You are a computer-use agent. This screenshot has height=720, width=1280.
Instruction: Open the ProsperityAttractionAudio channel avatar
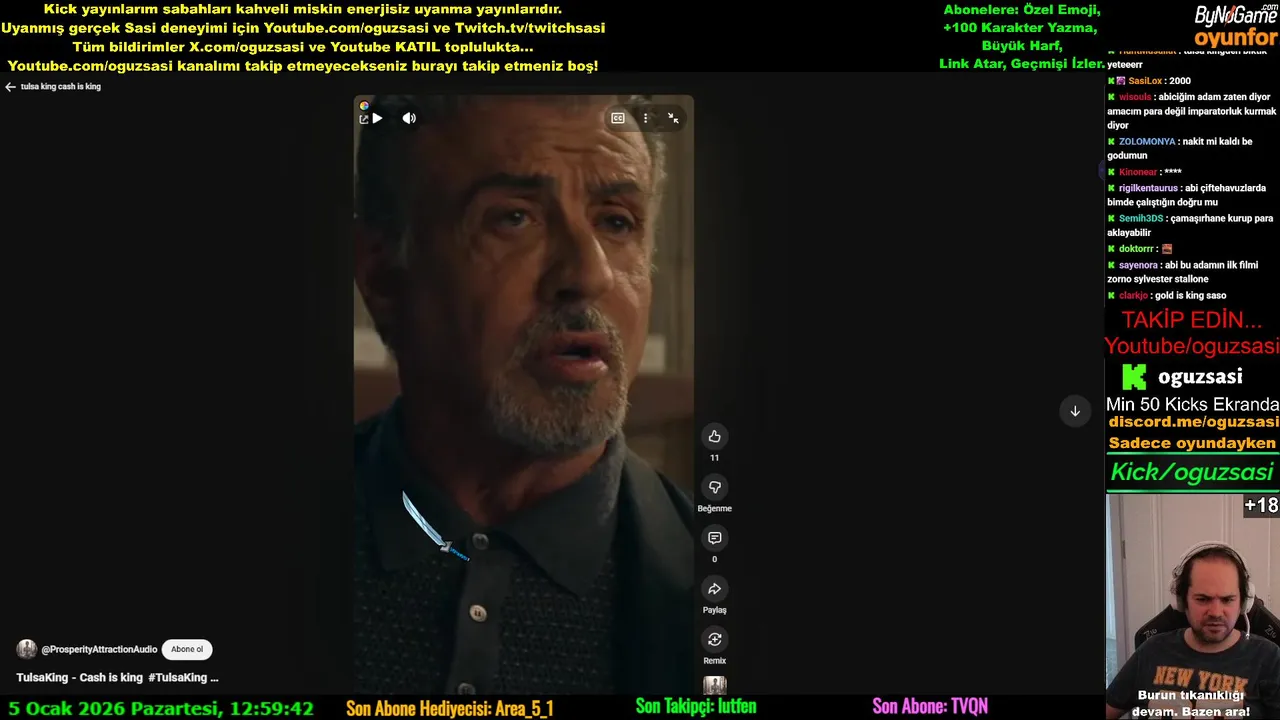pos(27,649)
